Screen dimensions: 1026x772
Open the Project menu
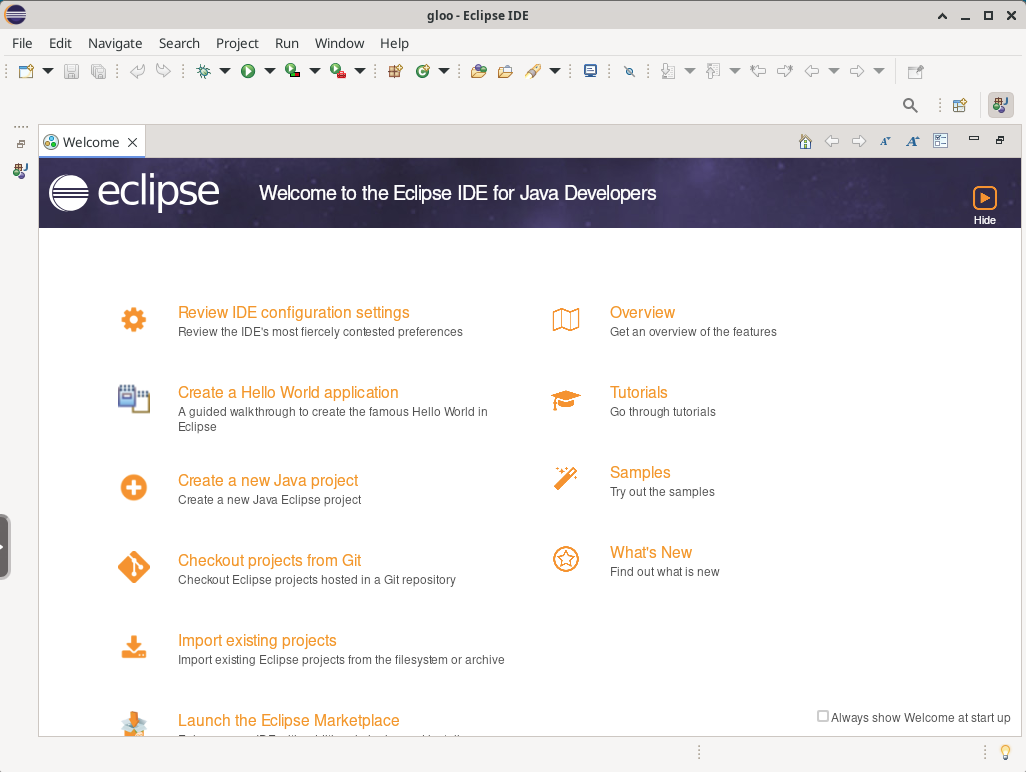237,43
